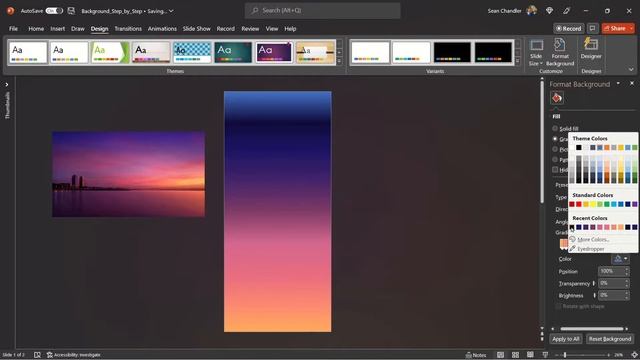Screen dimensions: 640x360
Task: Switch to Reading View icon
Action: coord(530,355)
